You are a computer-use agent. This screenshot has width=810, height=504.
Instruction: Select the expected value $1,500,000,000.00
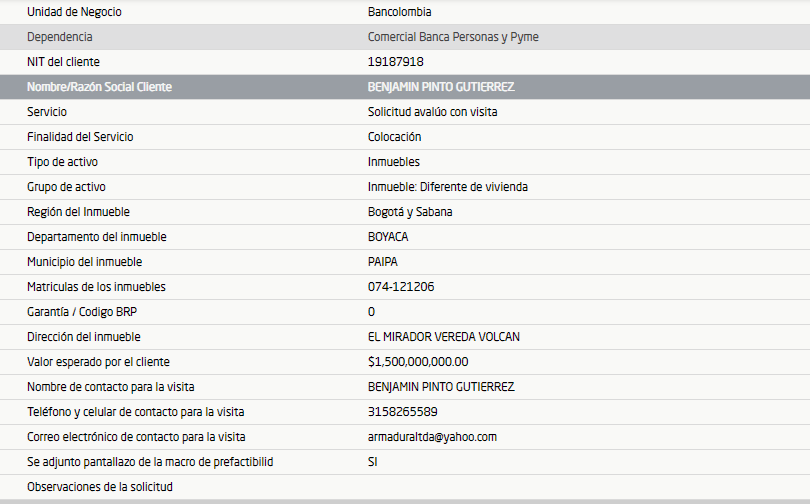click(x=418, y=362)
